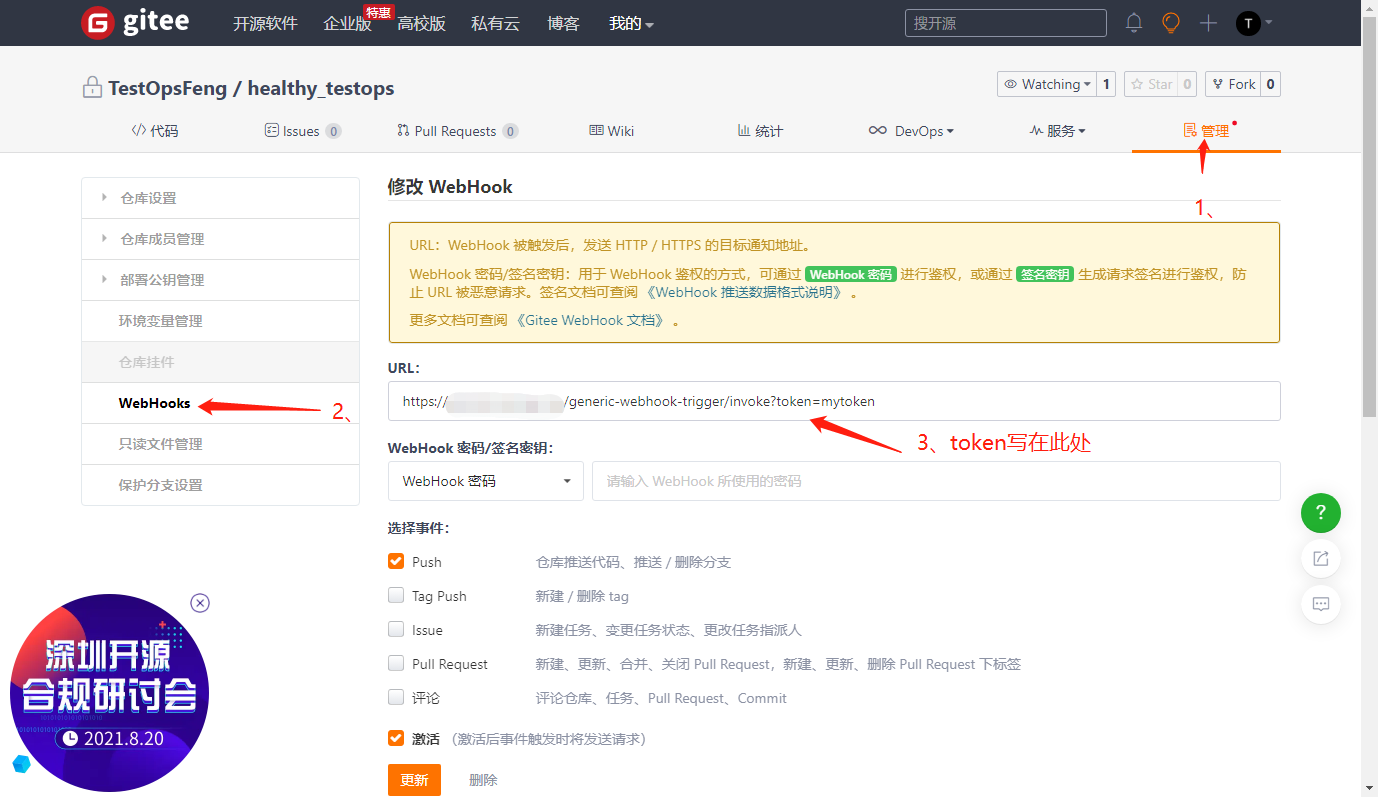Image resolution: width=1378 pixels, height=797 pixels.
Task: Open the WebHook 密码 type dropdown
Action: (486, 481)
